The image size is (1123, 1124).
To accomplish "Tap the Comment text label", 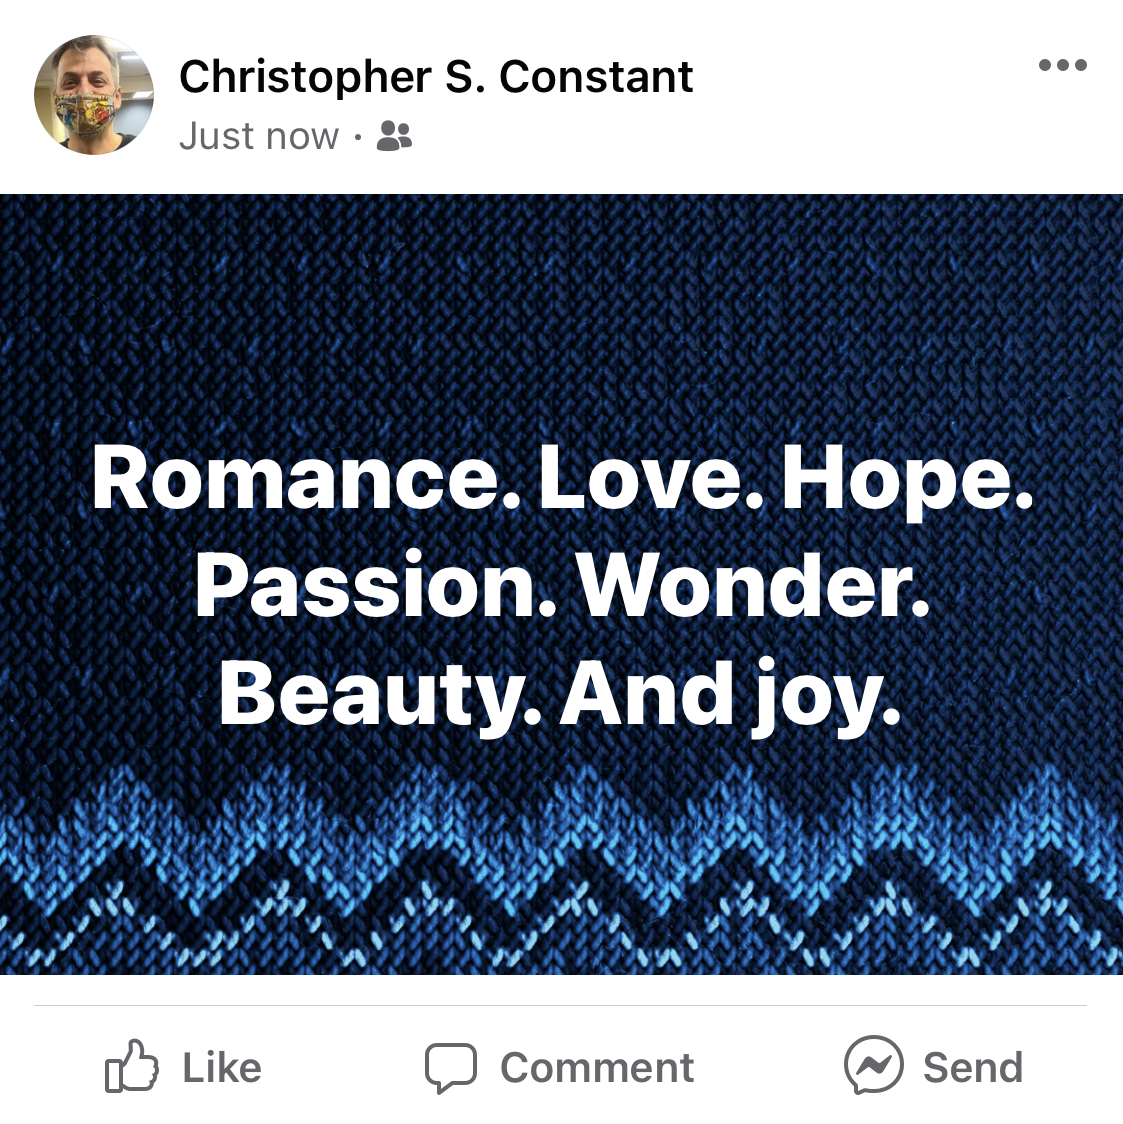I will (597, 1067).
